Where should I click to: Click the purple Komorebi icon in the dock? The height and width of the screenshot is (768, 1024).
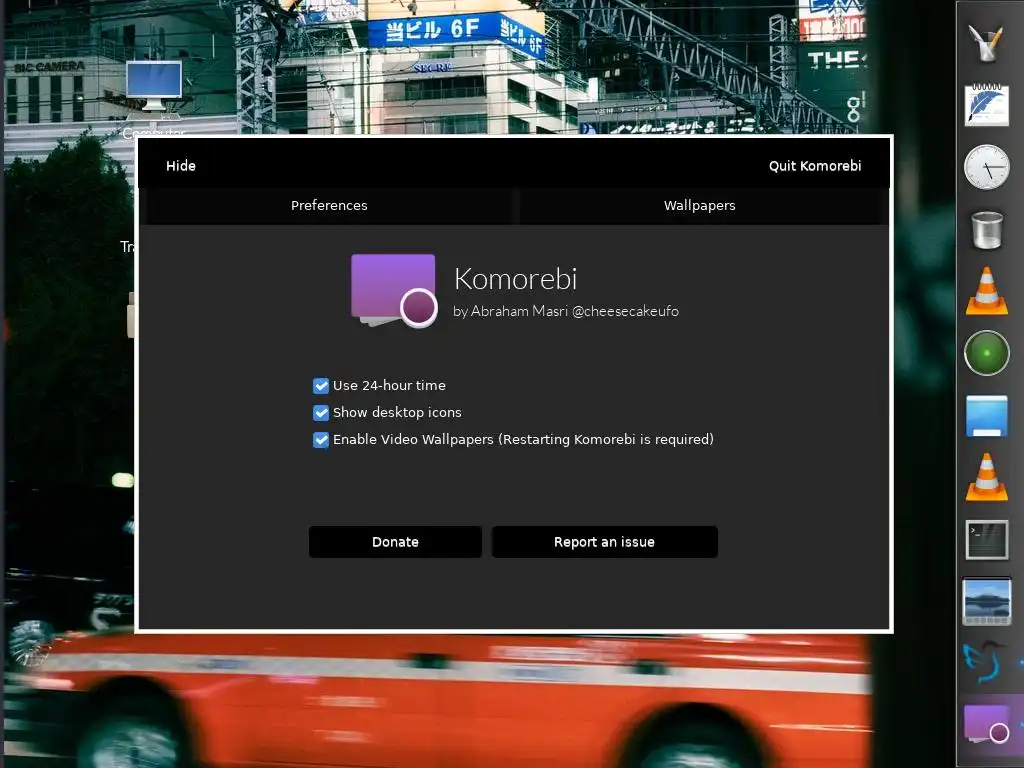[987, 723]
